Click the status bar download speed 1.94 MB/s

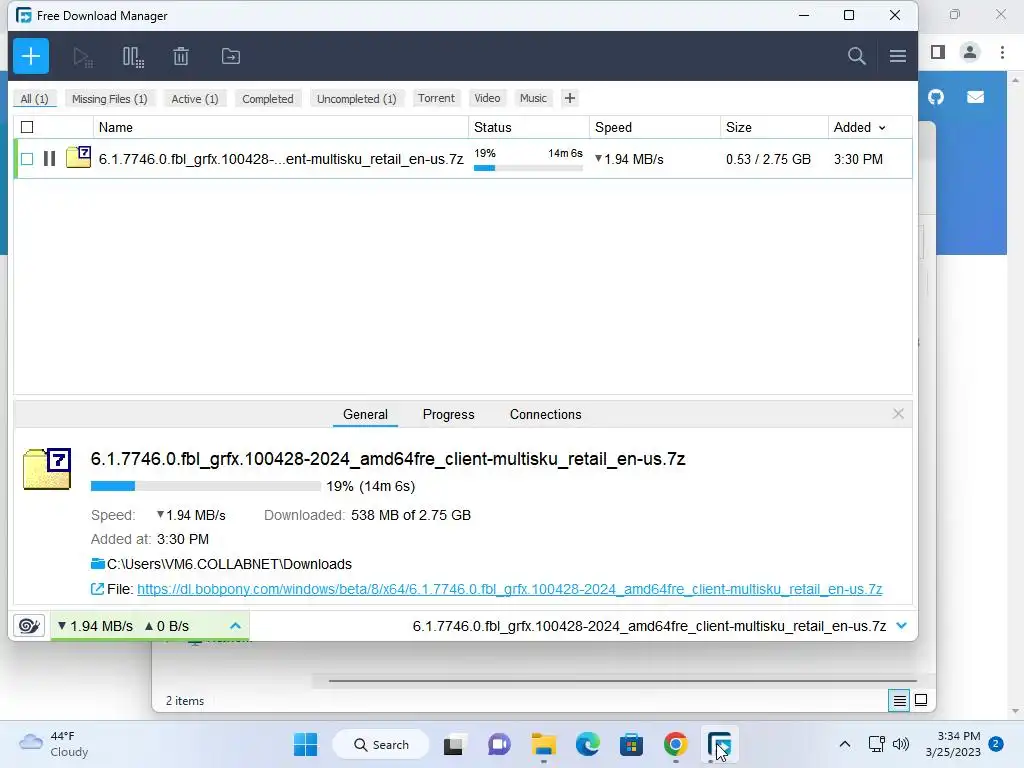tap(95, 626)
